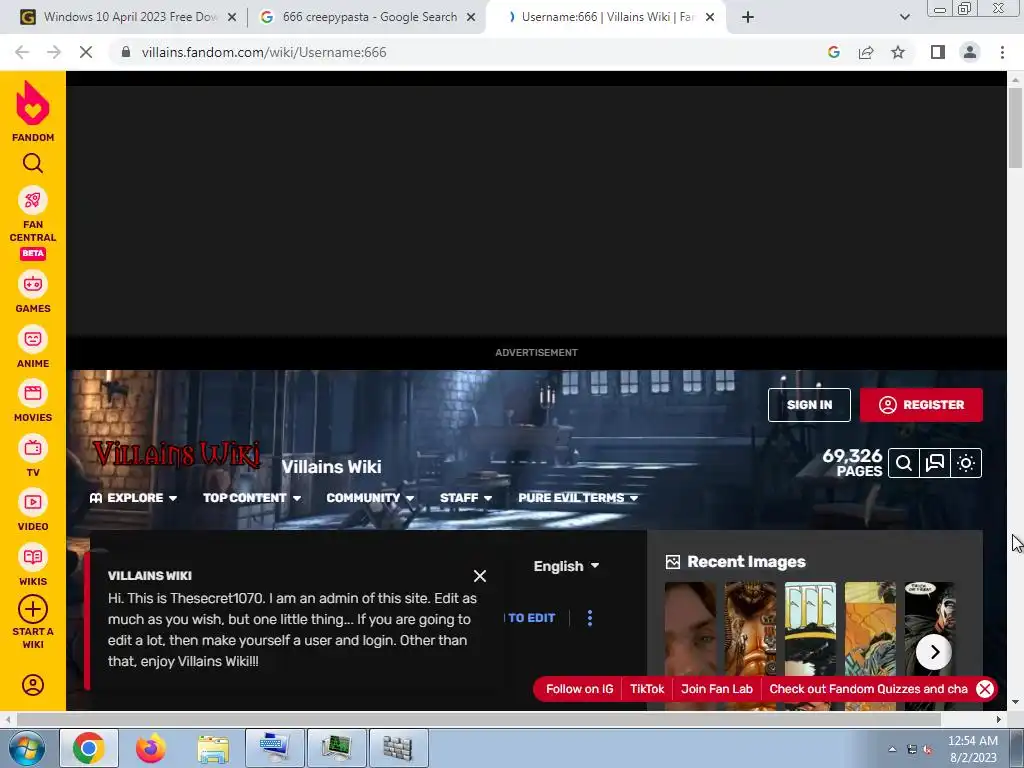
Task: Close the bottom red promo bar
Action: (985, 688)
